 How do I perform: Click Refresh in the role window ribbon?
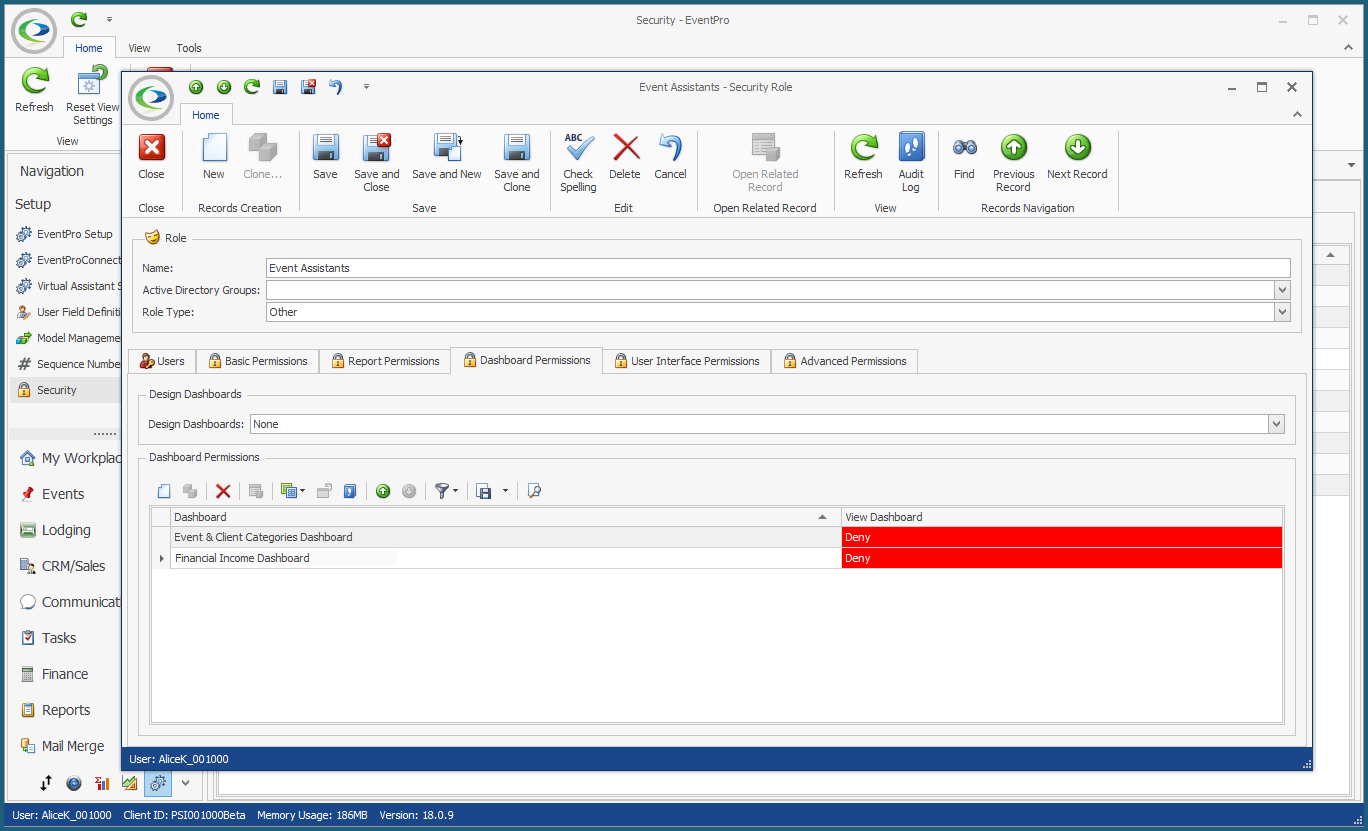click(x=863, y=157)
